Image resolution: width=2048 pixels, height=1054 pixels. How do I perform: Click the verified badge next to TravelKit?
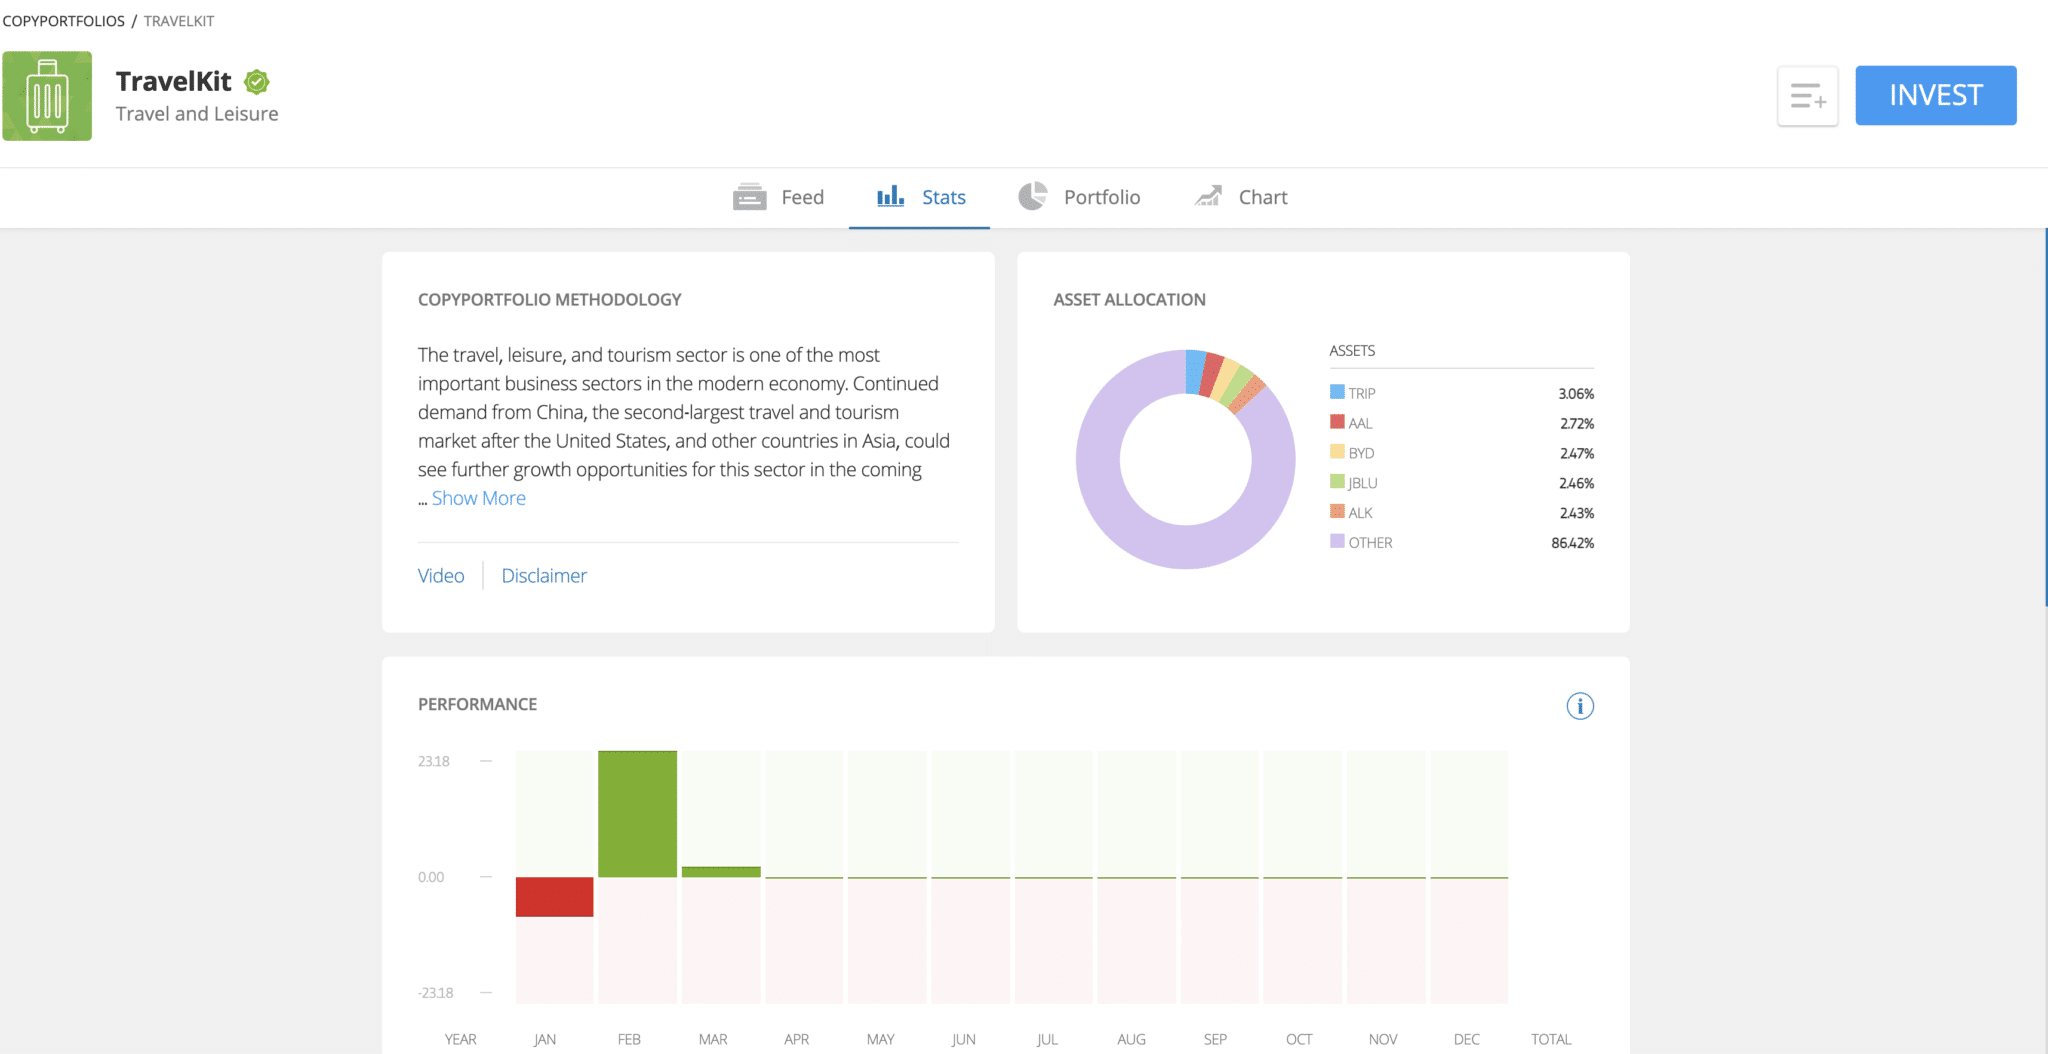pyautogui.click(x=257, y=82)
